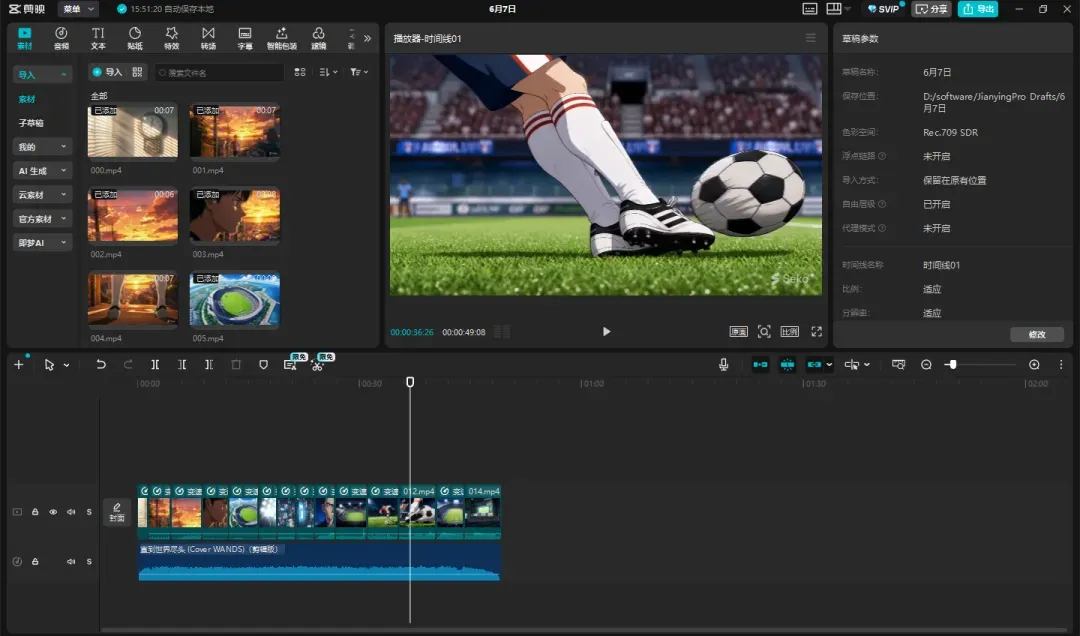Click the smart scissors tool with 限免 badge

pyautogui.click(x=317, y=365)
